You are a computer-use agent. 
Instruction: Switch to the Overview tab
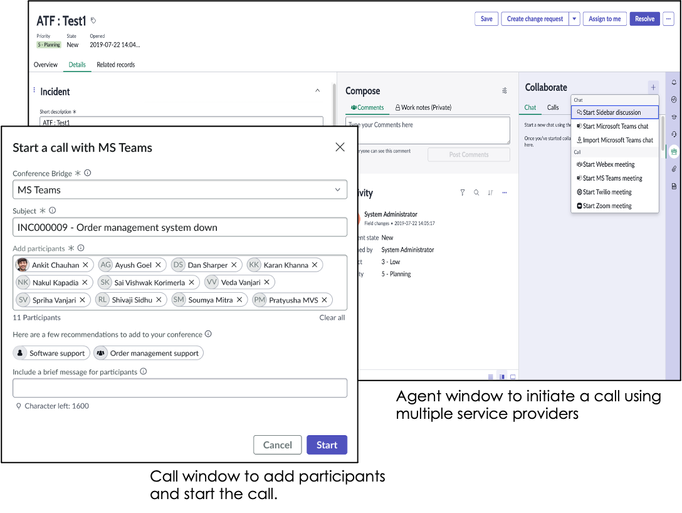tap(46, 64)
